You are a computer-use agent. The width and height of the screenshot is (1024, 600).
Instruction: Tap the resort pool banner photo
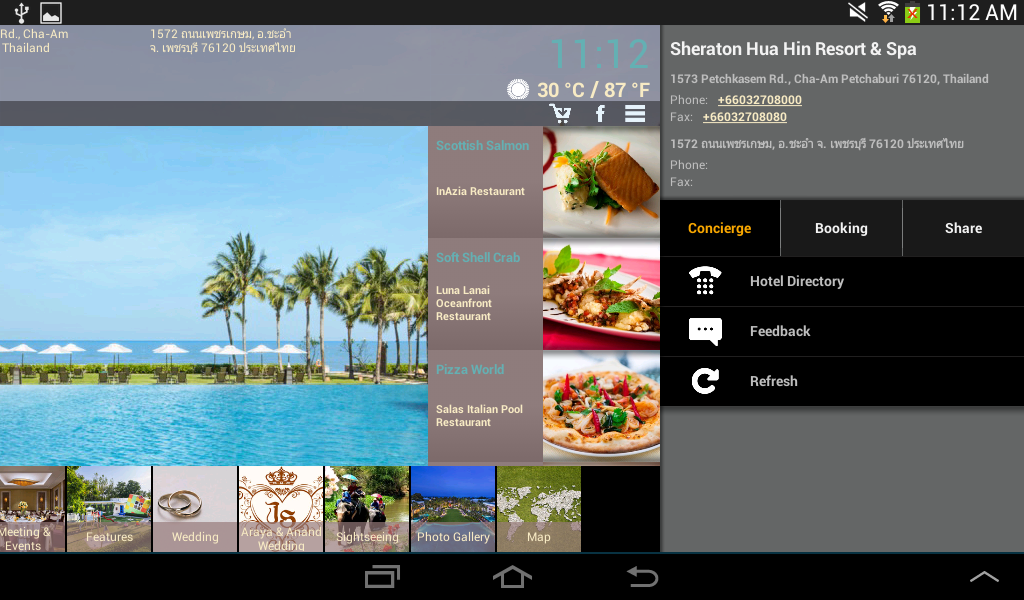[x=214, y=295]
